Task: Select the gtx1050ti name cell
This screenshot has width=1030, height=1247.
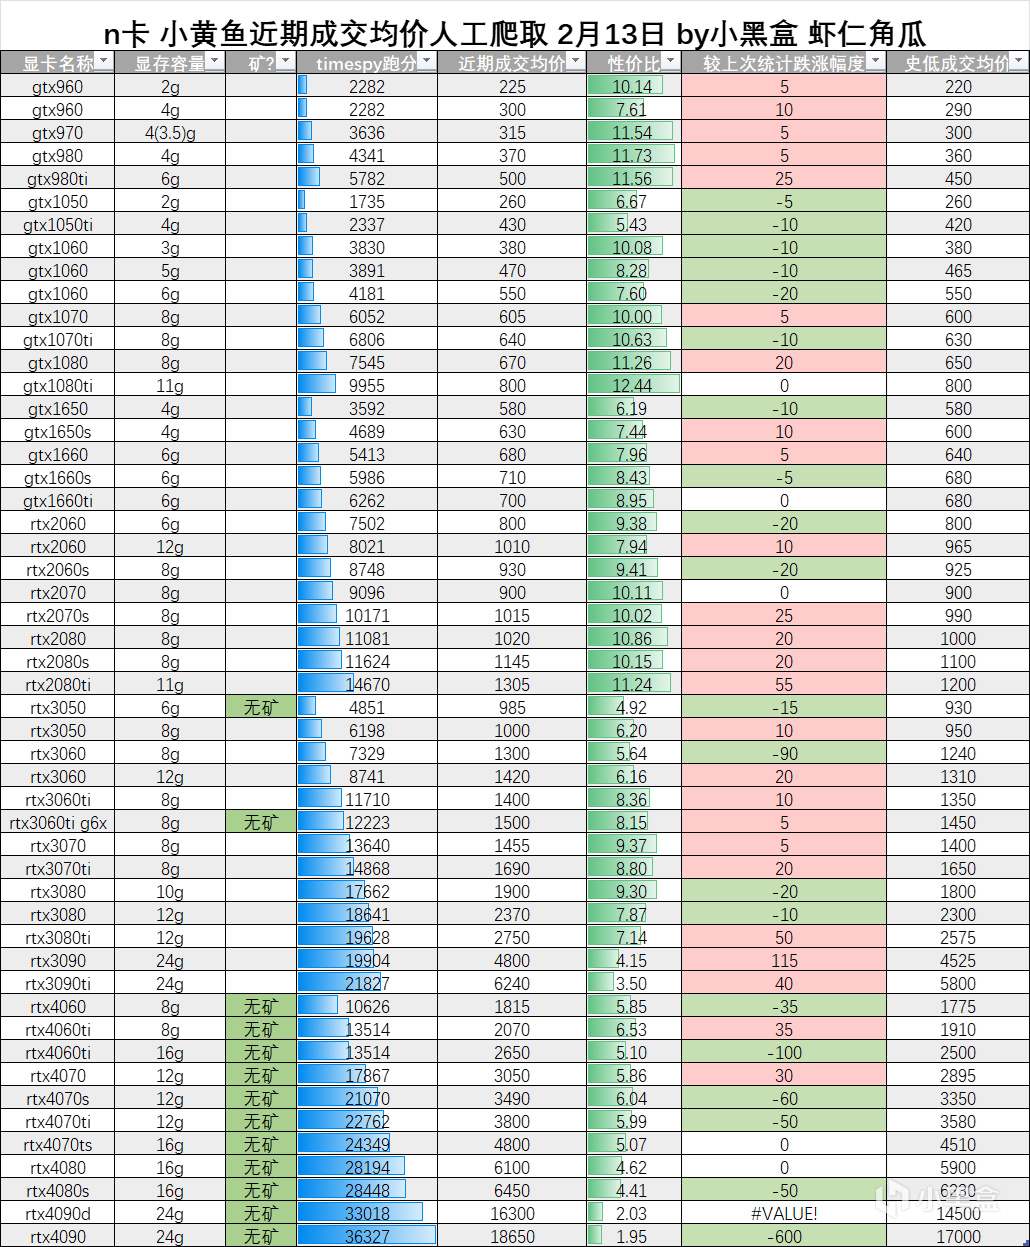Action: coord(57,225)
